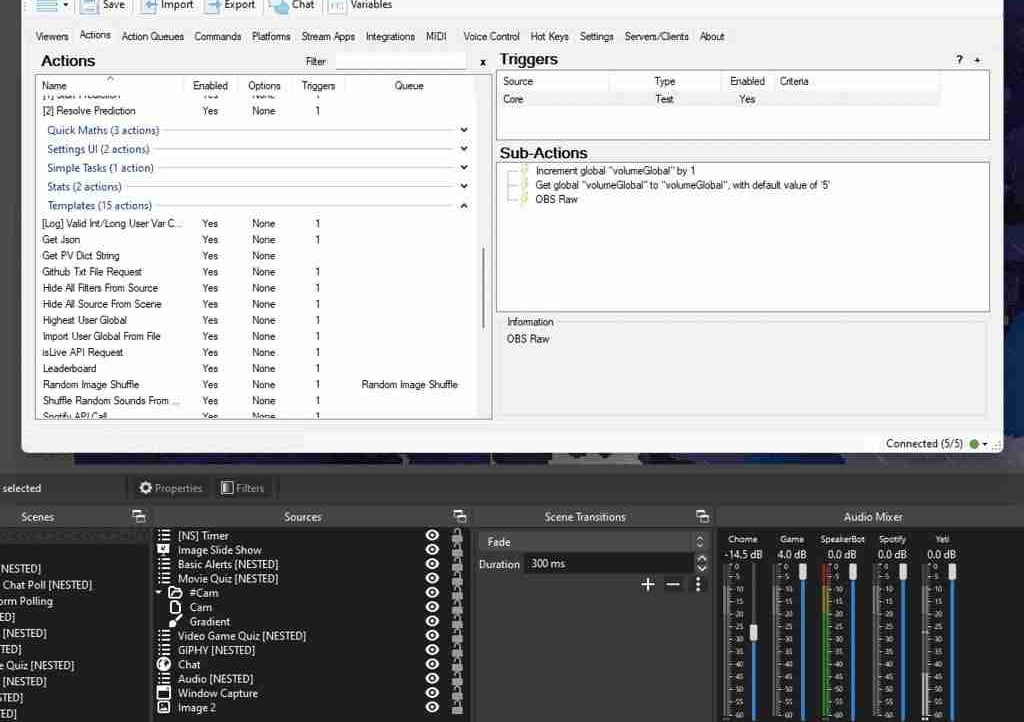Image resolution: width=1024 pixels, height=722 pixels.
Task: Click the Queue column header
Action: pos(409,86)
